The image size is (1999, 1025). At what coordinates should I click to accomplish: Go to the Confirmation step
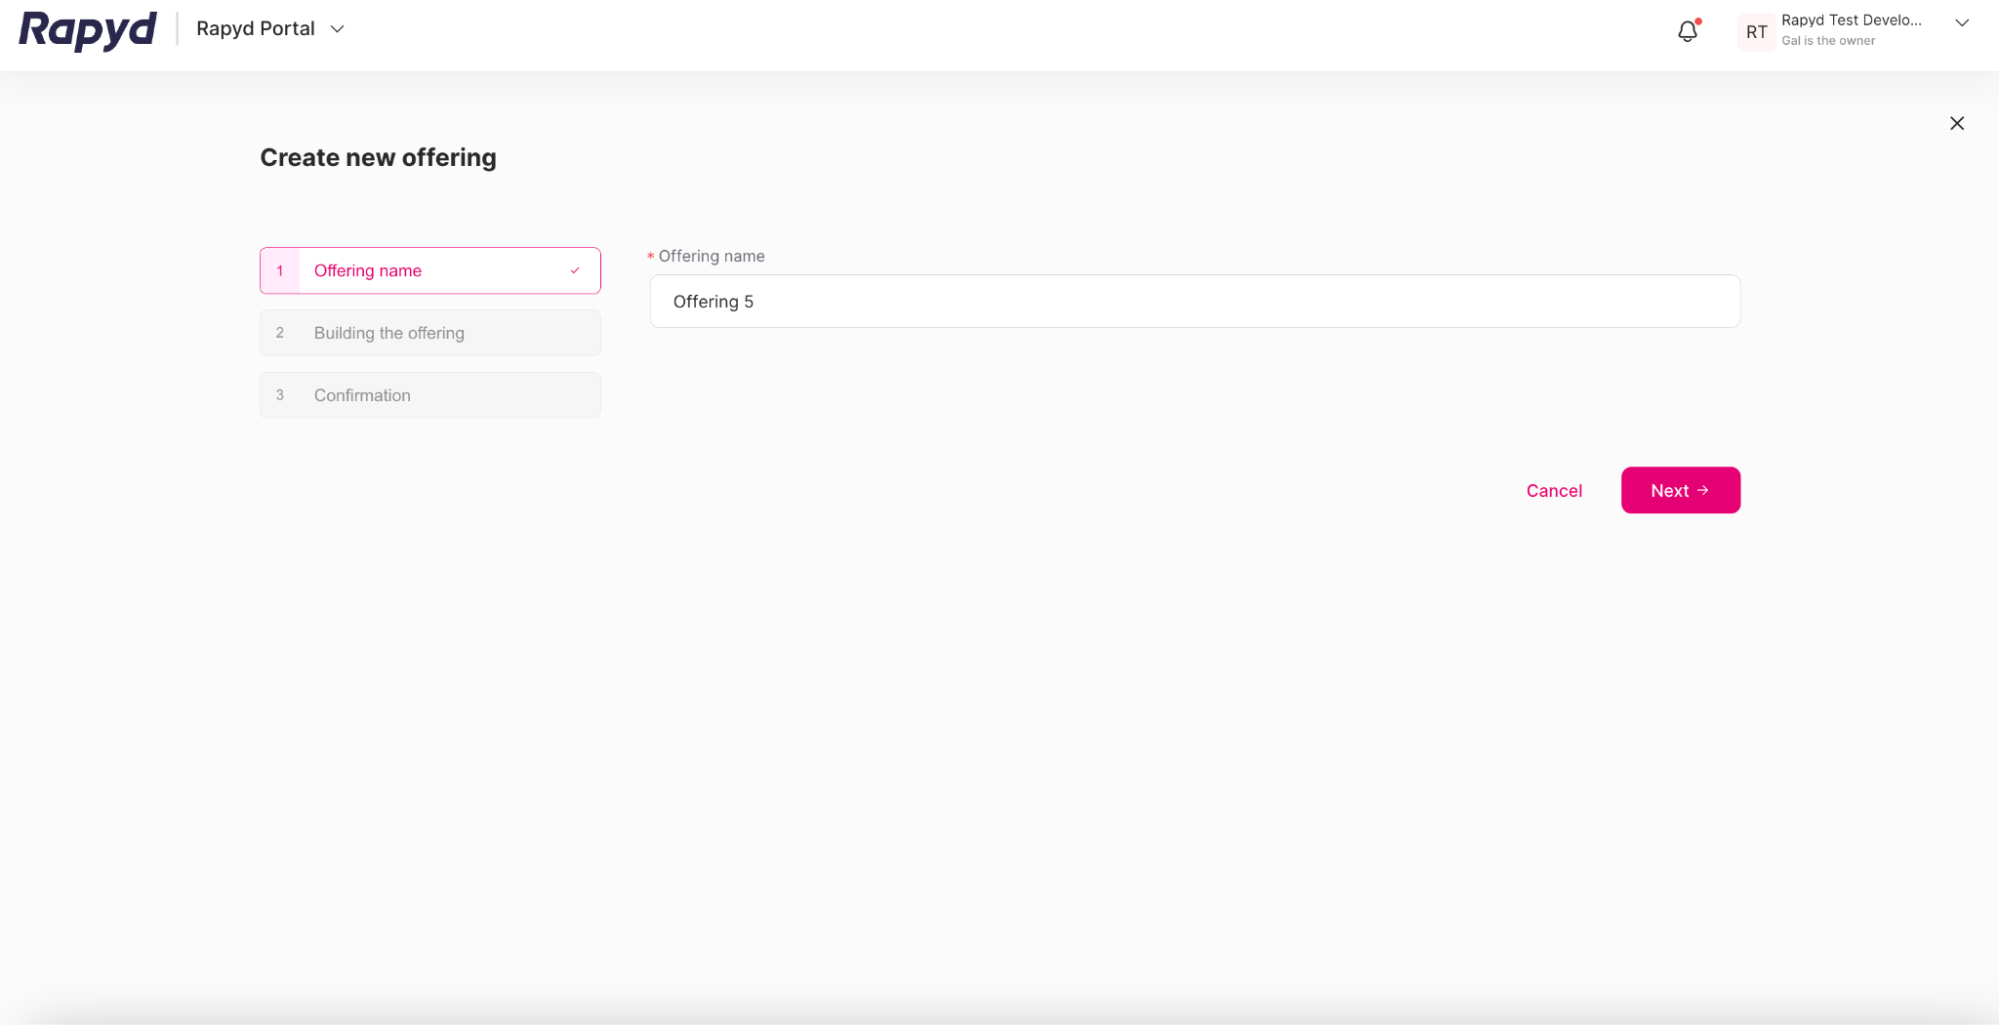(x=362, y=395)
